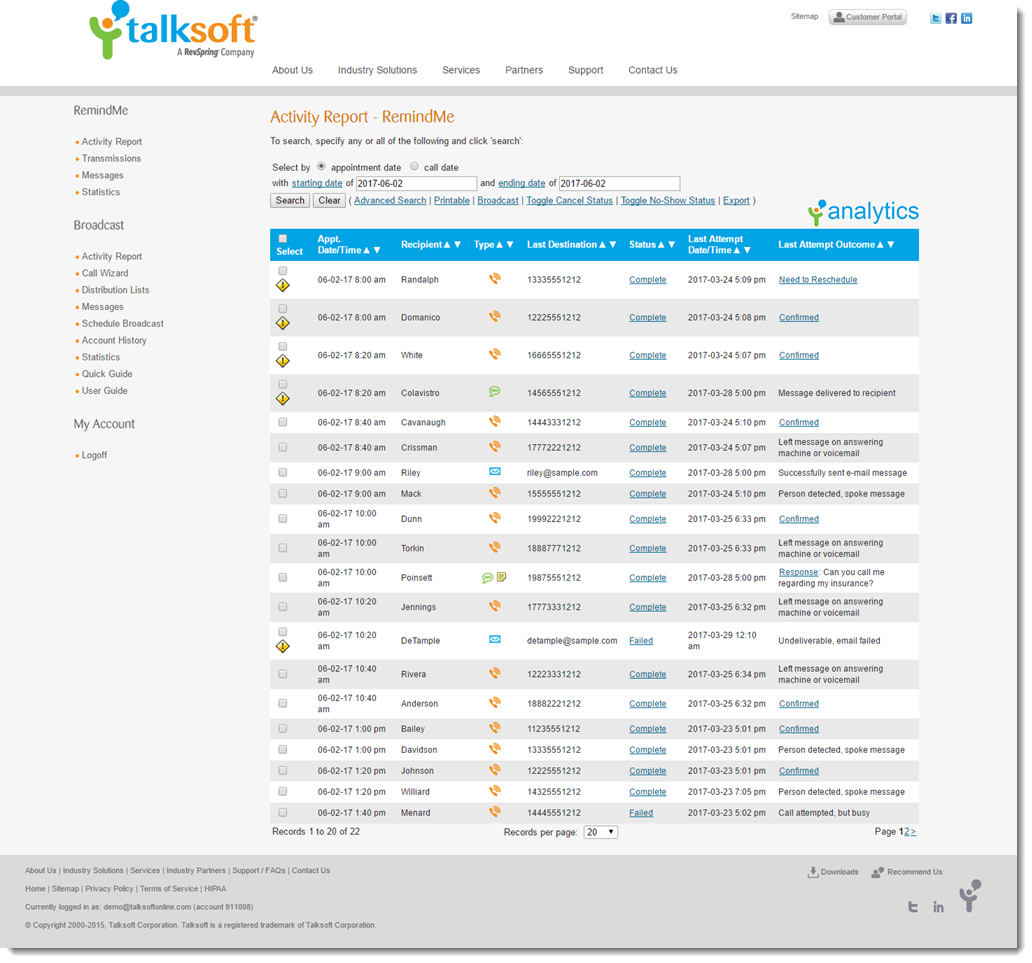
Task: Click phone call icon for Menard
Action: point(494,812)
